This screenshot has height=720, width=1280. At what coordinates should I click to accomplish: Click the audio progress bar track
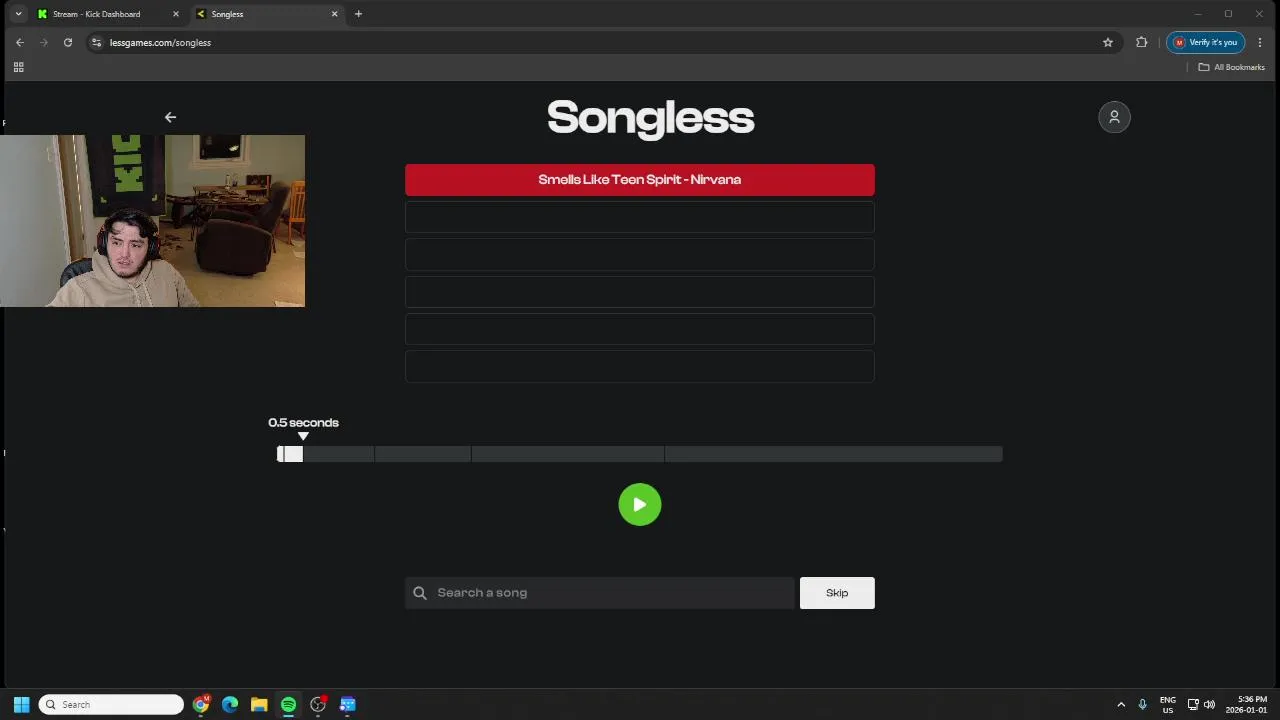pyautogui.click(x=640, y=454)
